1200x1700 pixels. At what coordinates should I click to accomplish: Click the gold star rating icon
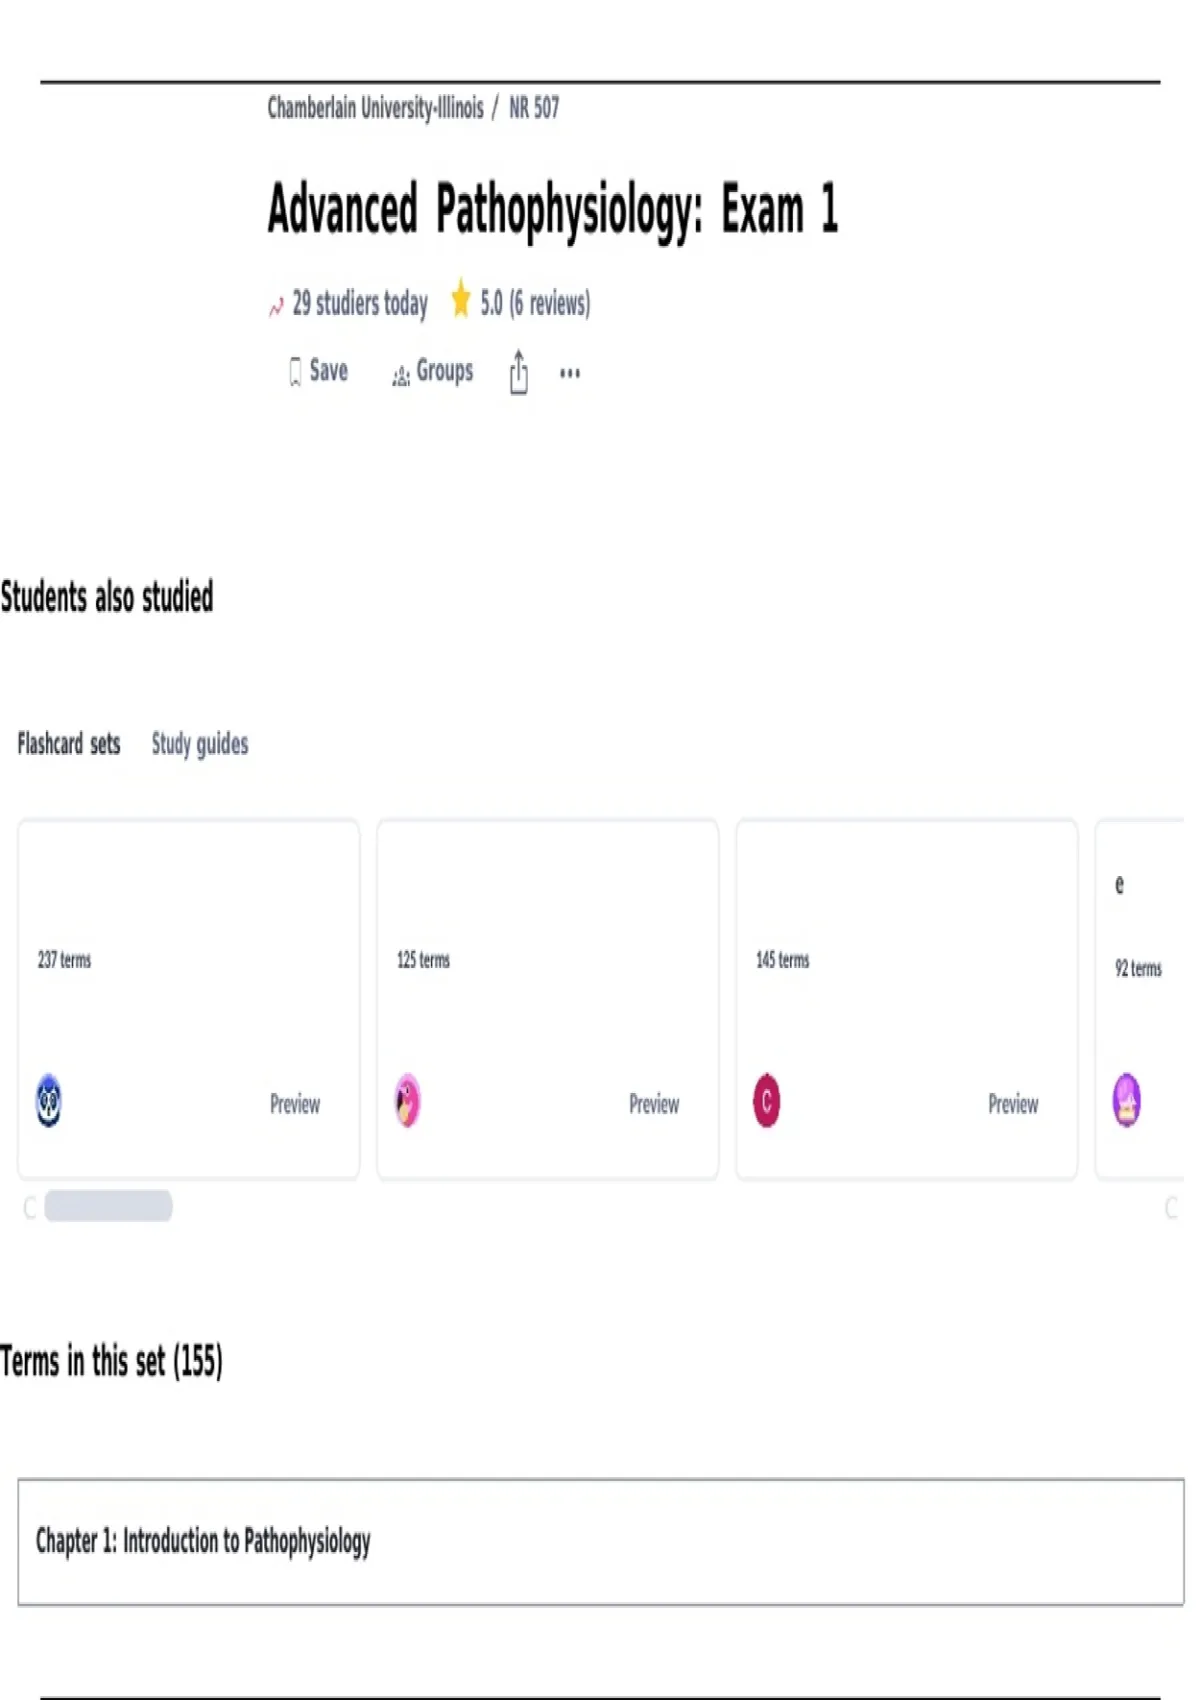pyautogui.click(x=460, y=299)
